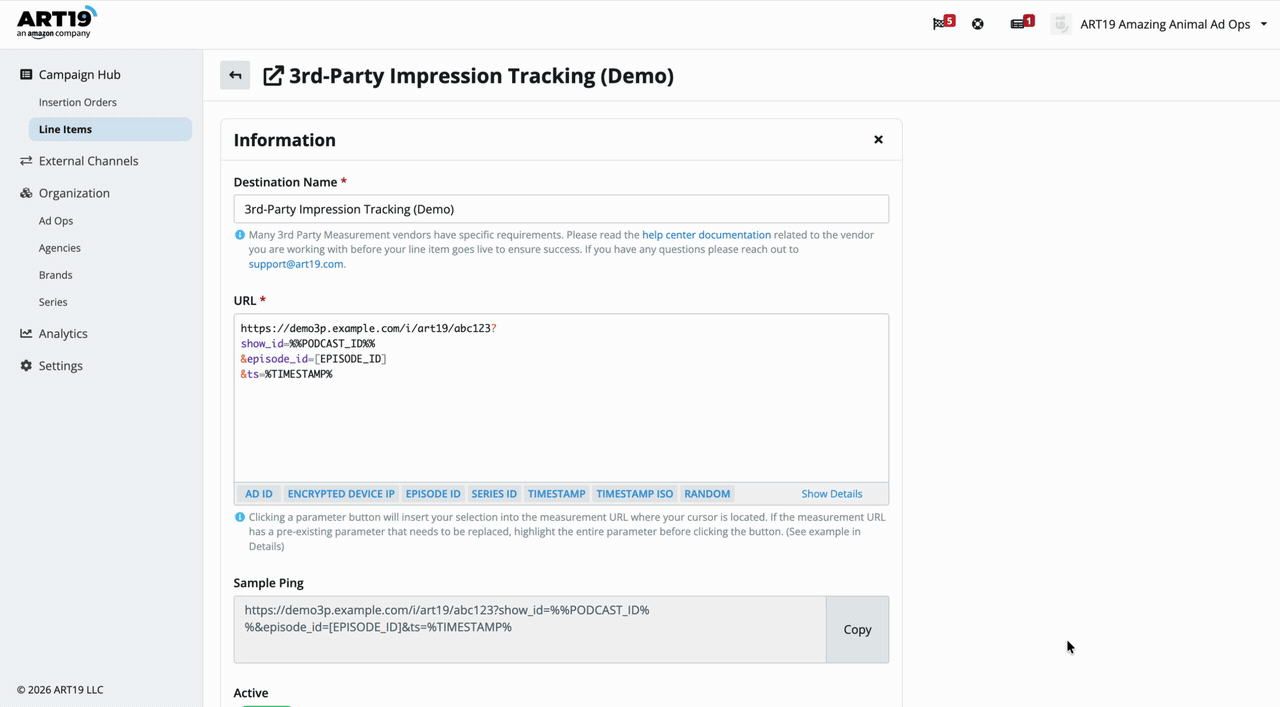Select External Channels in the sidebar

click(x=88, y=160)
